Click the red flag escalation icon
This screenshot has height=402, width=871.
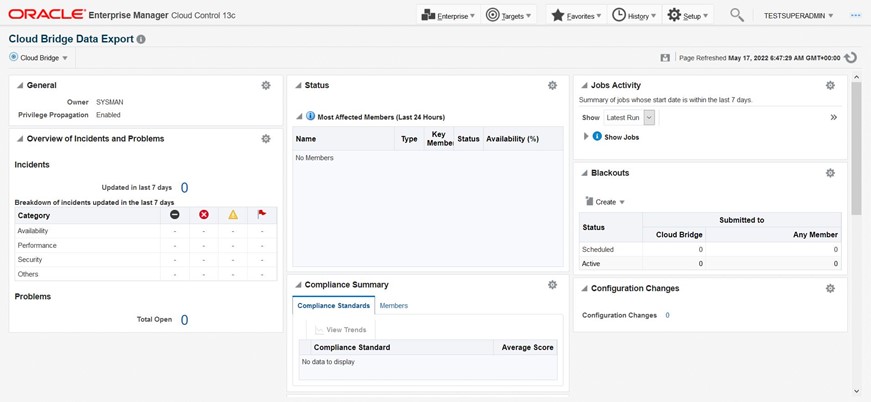(262, 214)
